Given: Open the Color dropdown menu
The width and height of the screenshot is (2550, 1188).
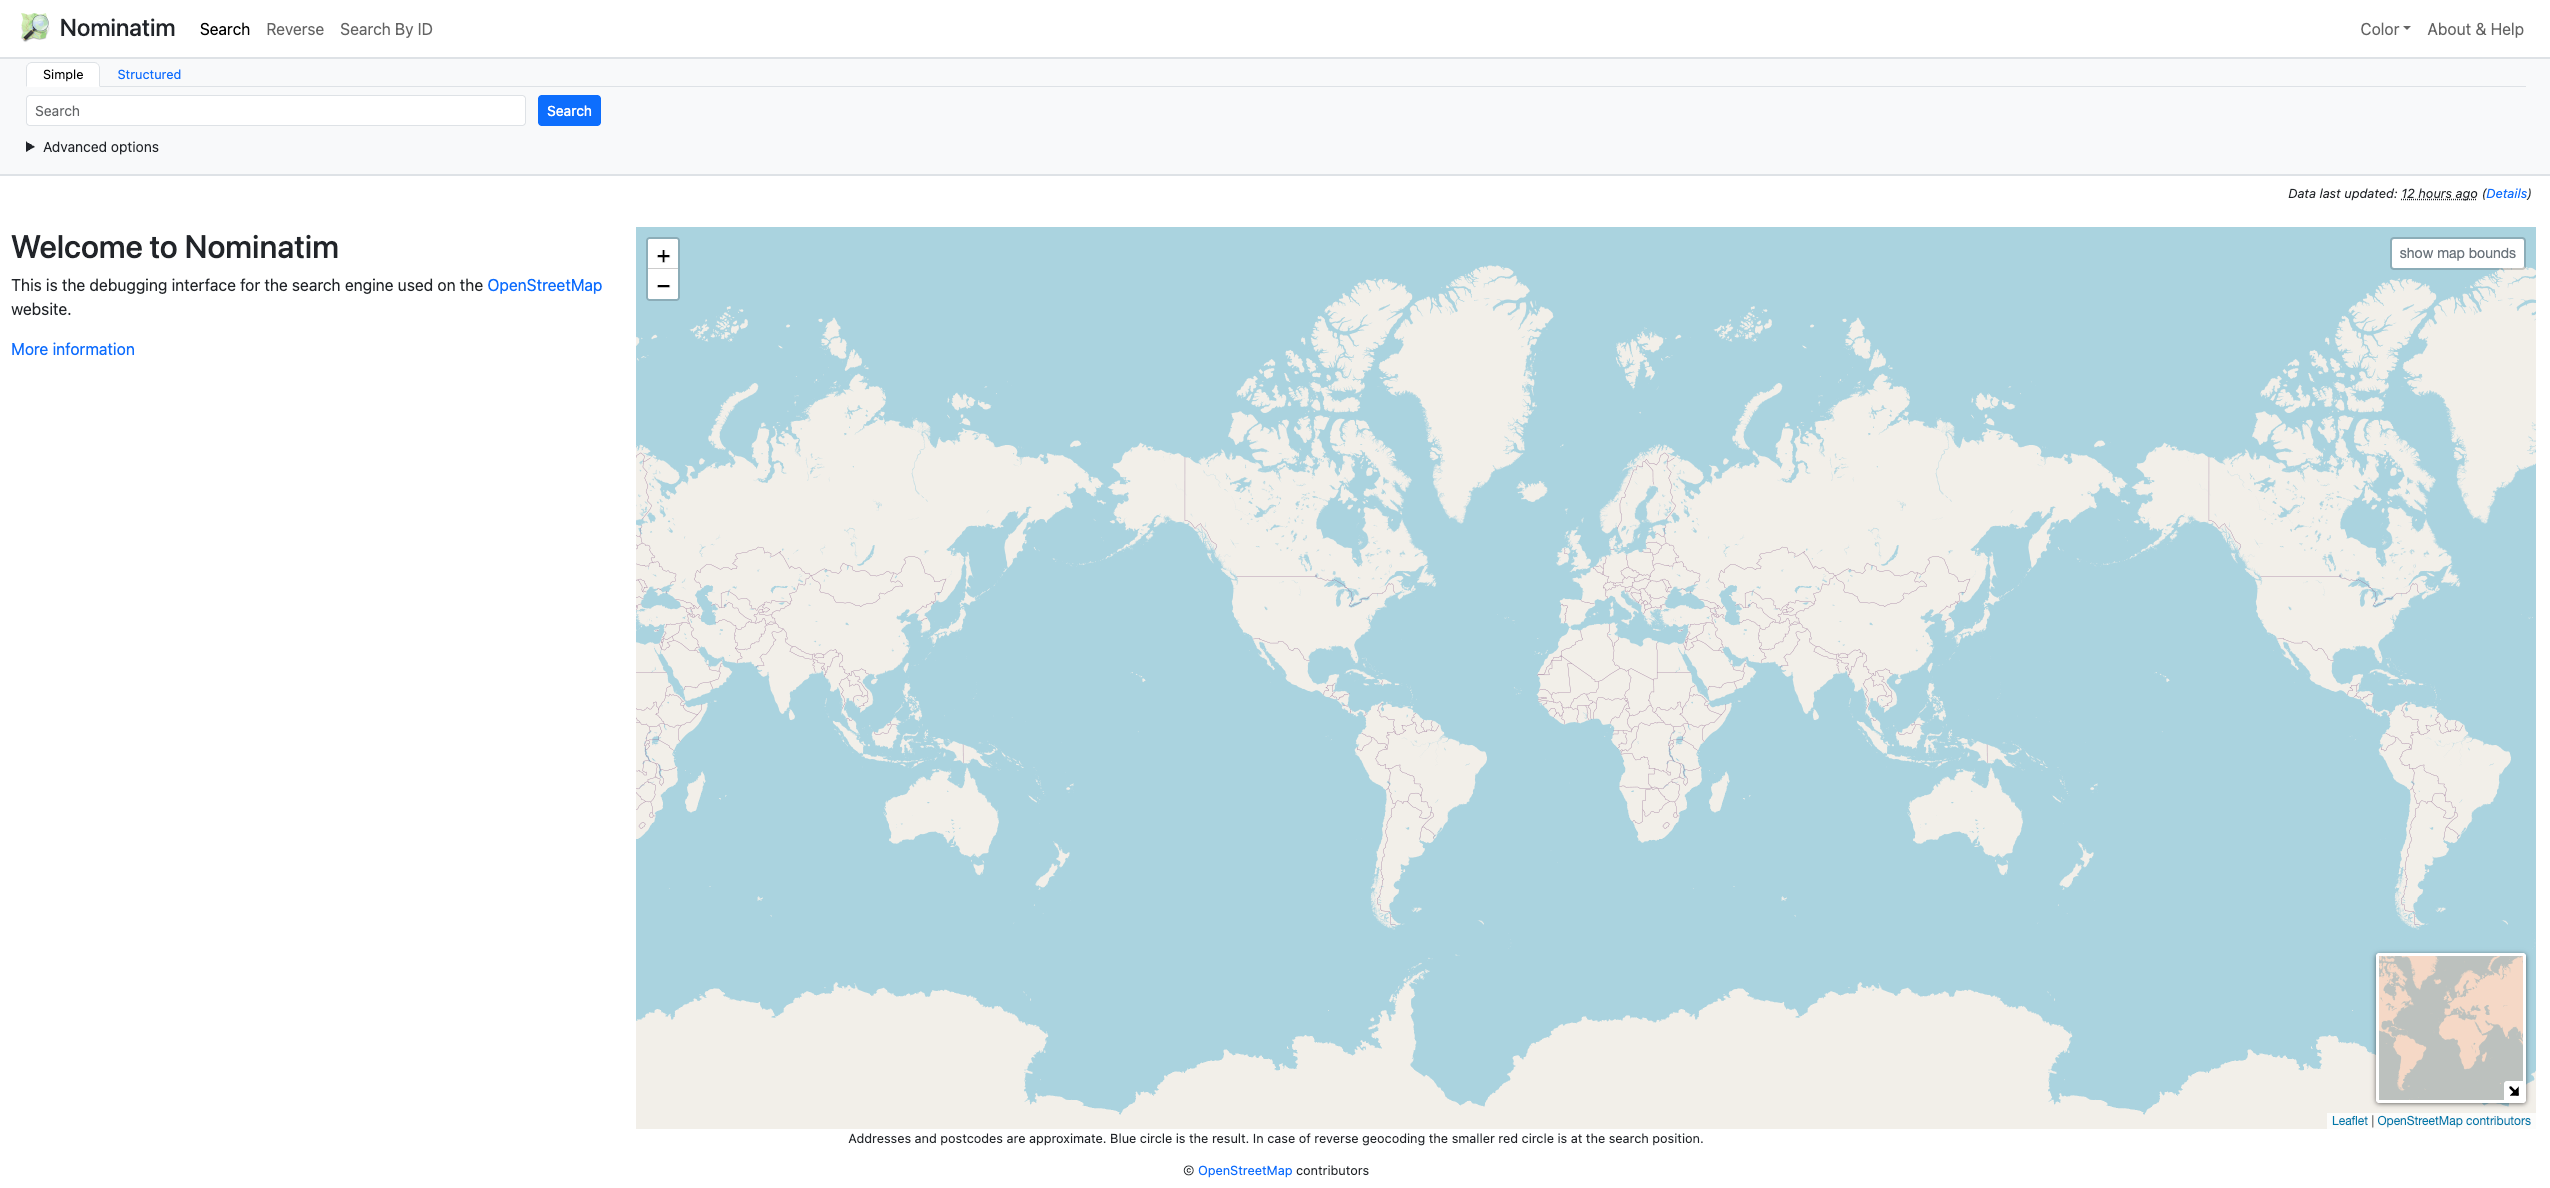Looking at the screenshot, I should 2385,29.
